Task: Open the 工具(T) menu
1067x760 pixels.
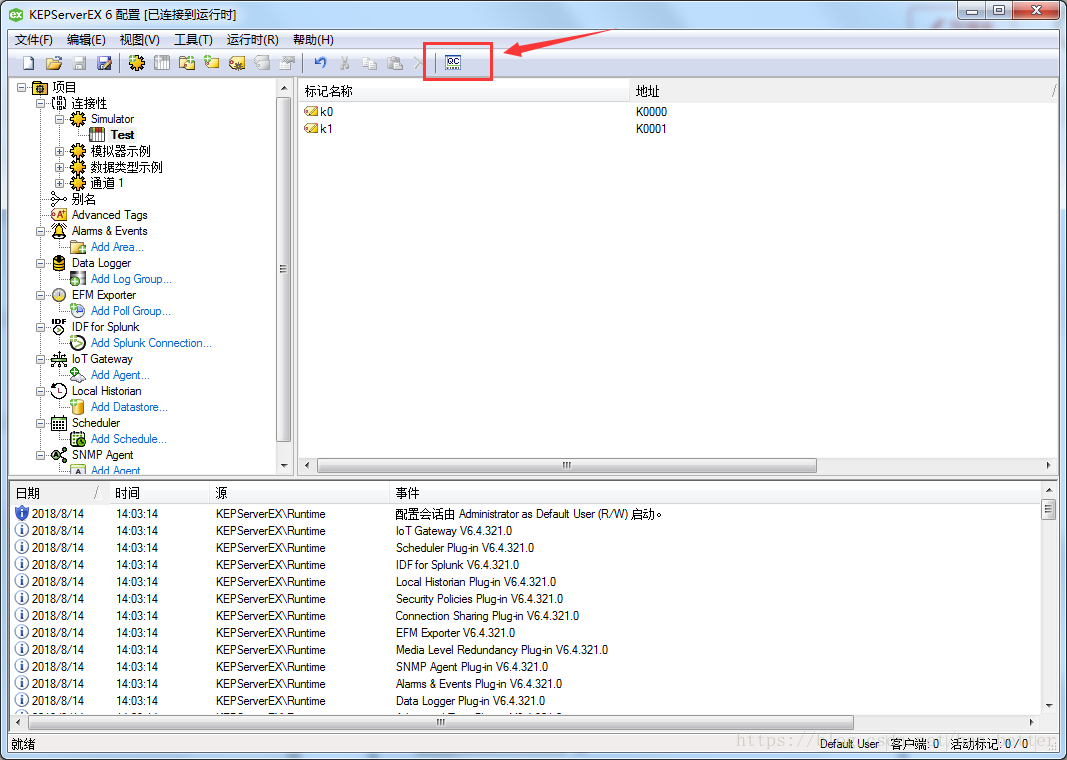Action: 193,39
